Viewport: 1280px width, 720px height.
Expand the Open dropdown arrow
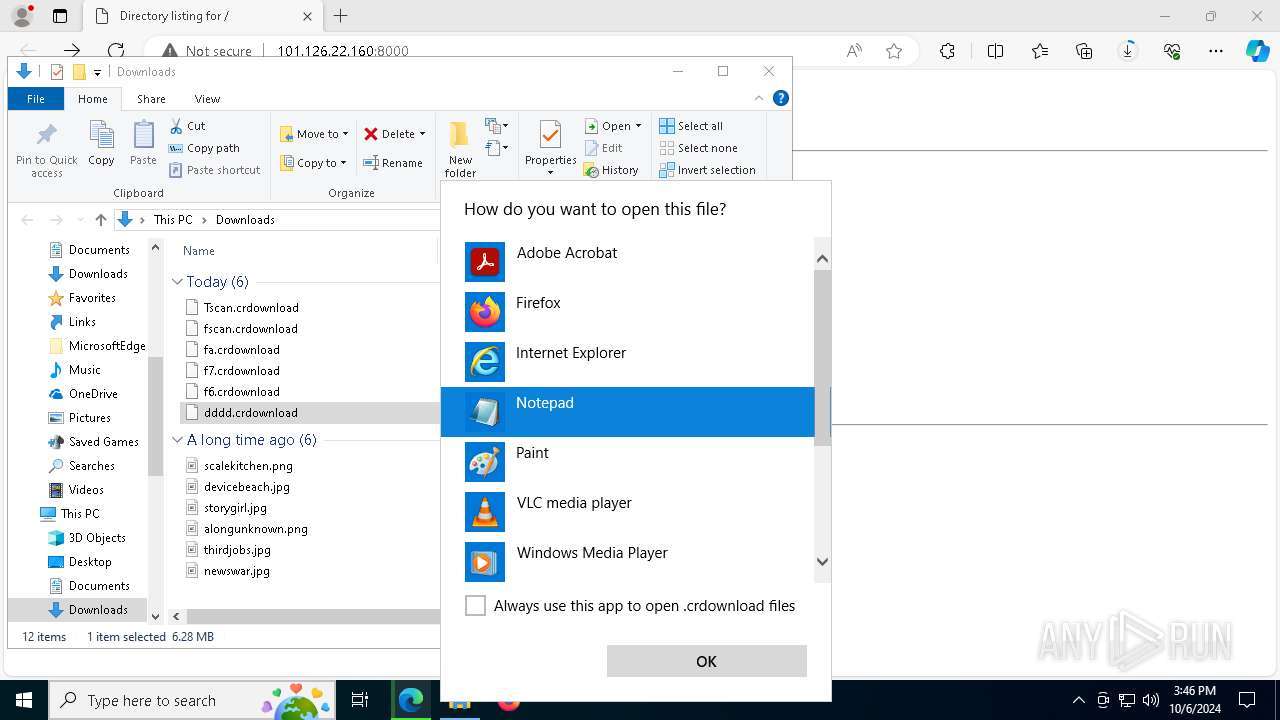638,126
